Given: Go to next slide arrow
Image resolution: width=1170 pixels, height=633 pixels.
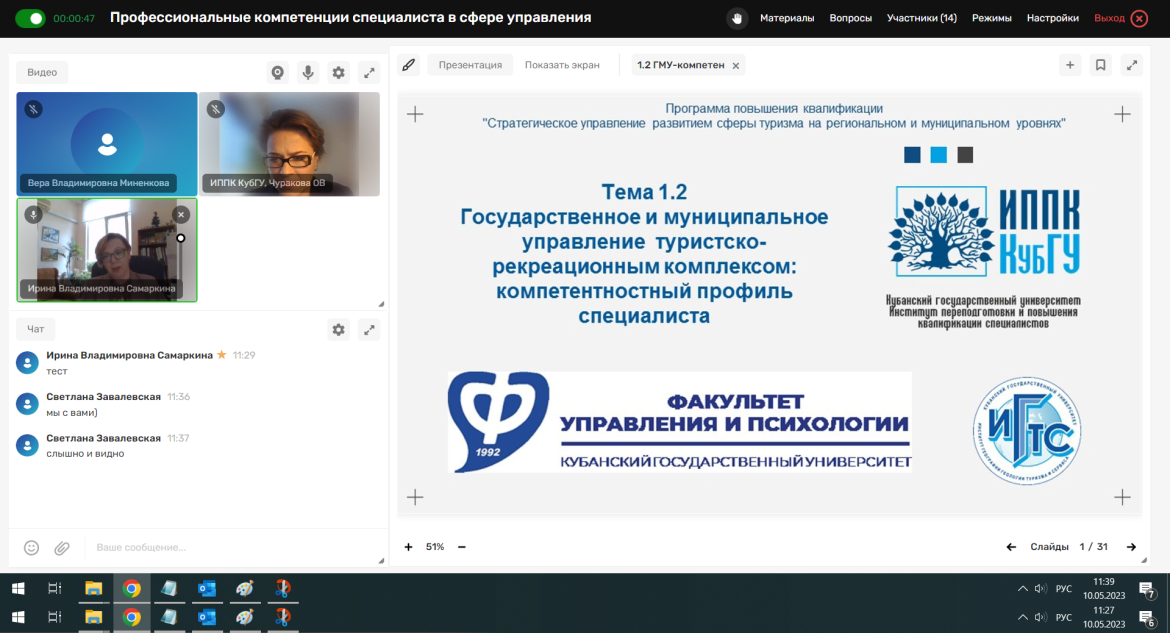Looking at the screenshot, I should point(1131,547).
